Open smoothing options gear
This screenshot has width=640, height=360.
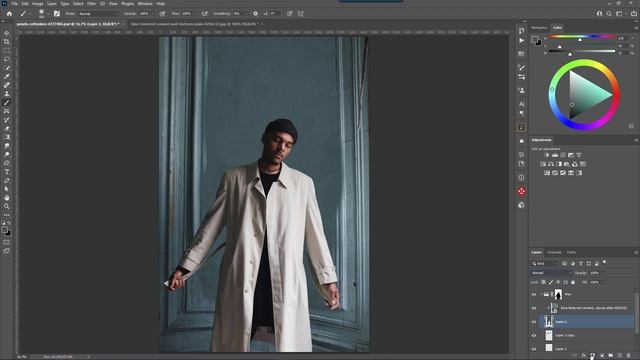tap(256, 13)
